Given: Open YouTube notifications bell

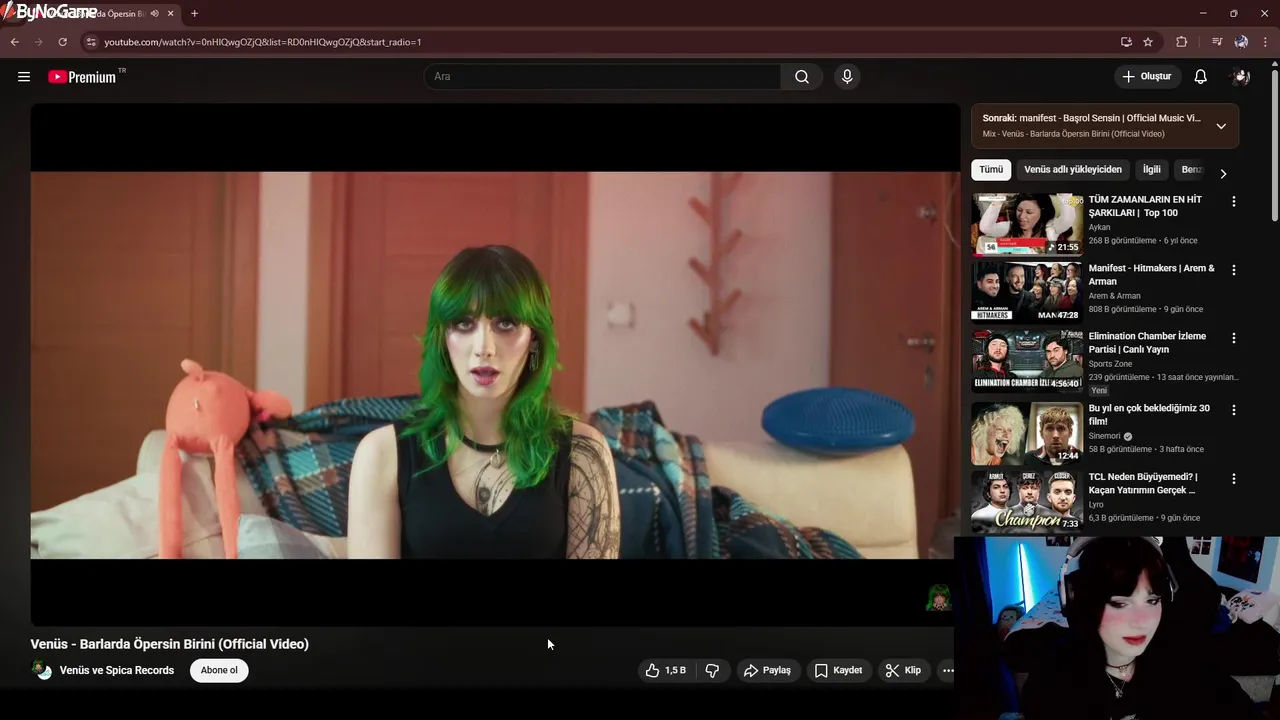Looking at the screenshot, I should [x=1201, y=77].
